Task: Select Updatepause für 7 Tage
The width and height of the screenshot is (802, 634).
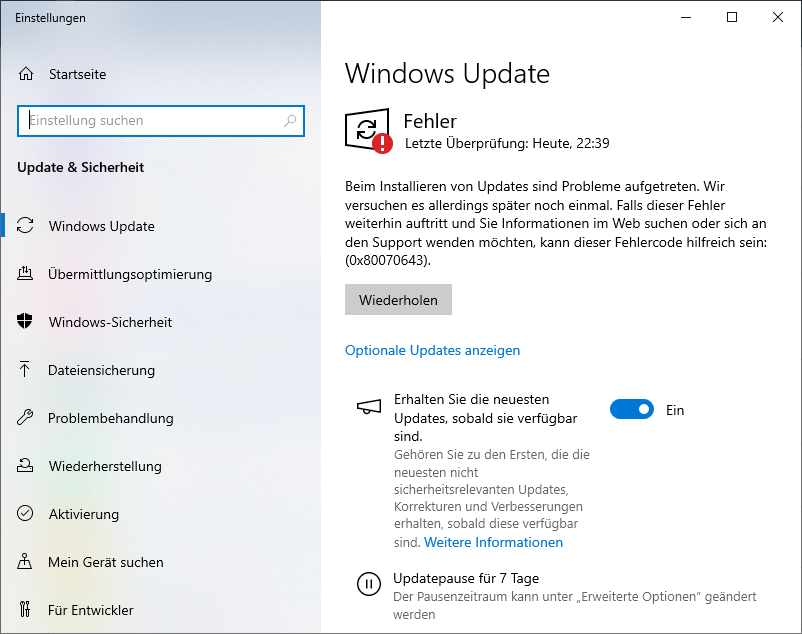Action: pyautogui.click(x=465, y=578)
